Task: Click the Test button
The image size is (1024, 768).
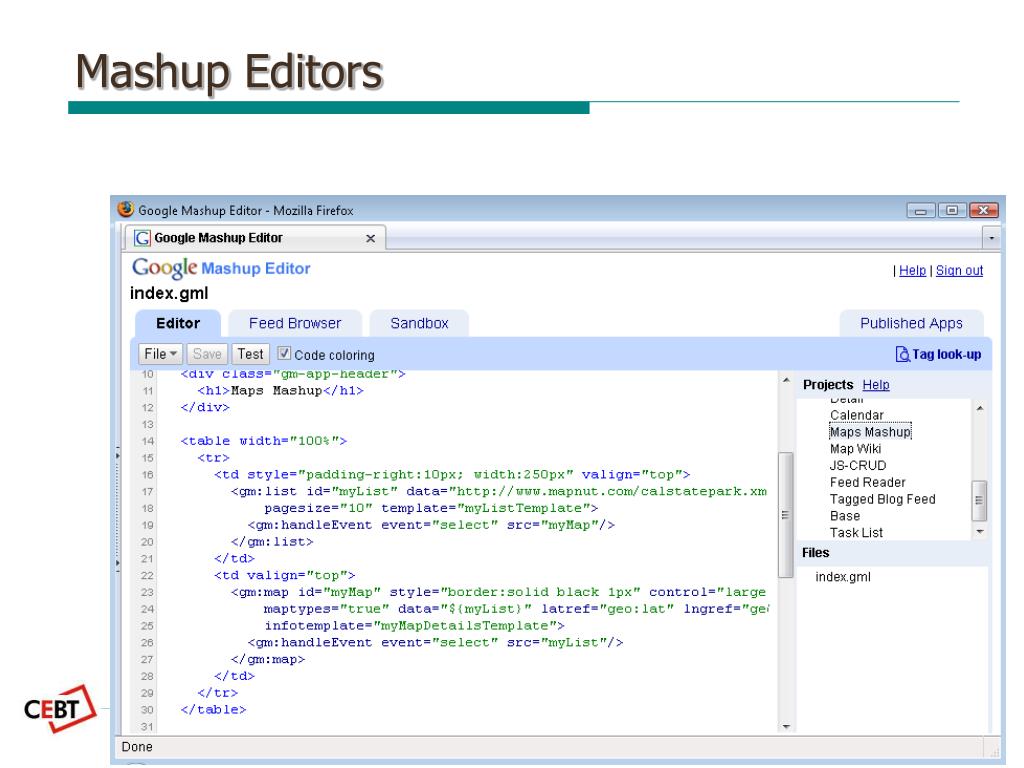Action: pyautogui.click(x=250, y=354)
